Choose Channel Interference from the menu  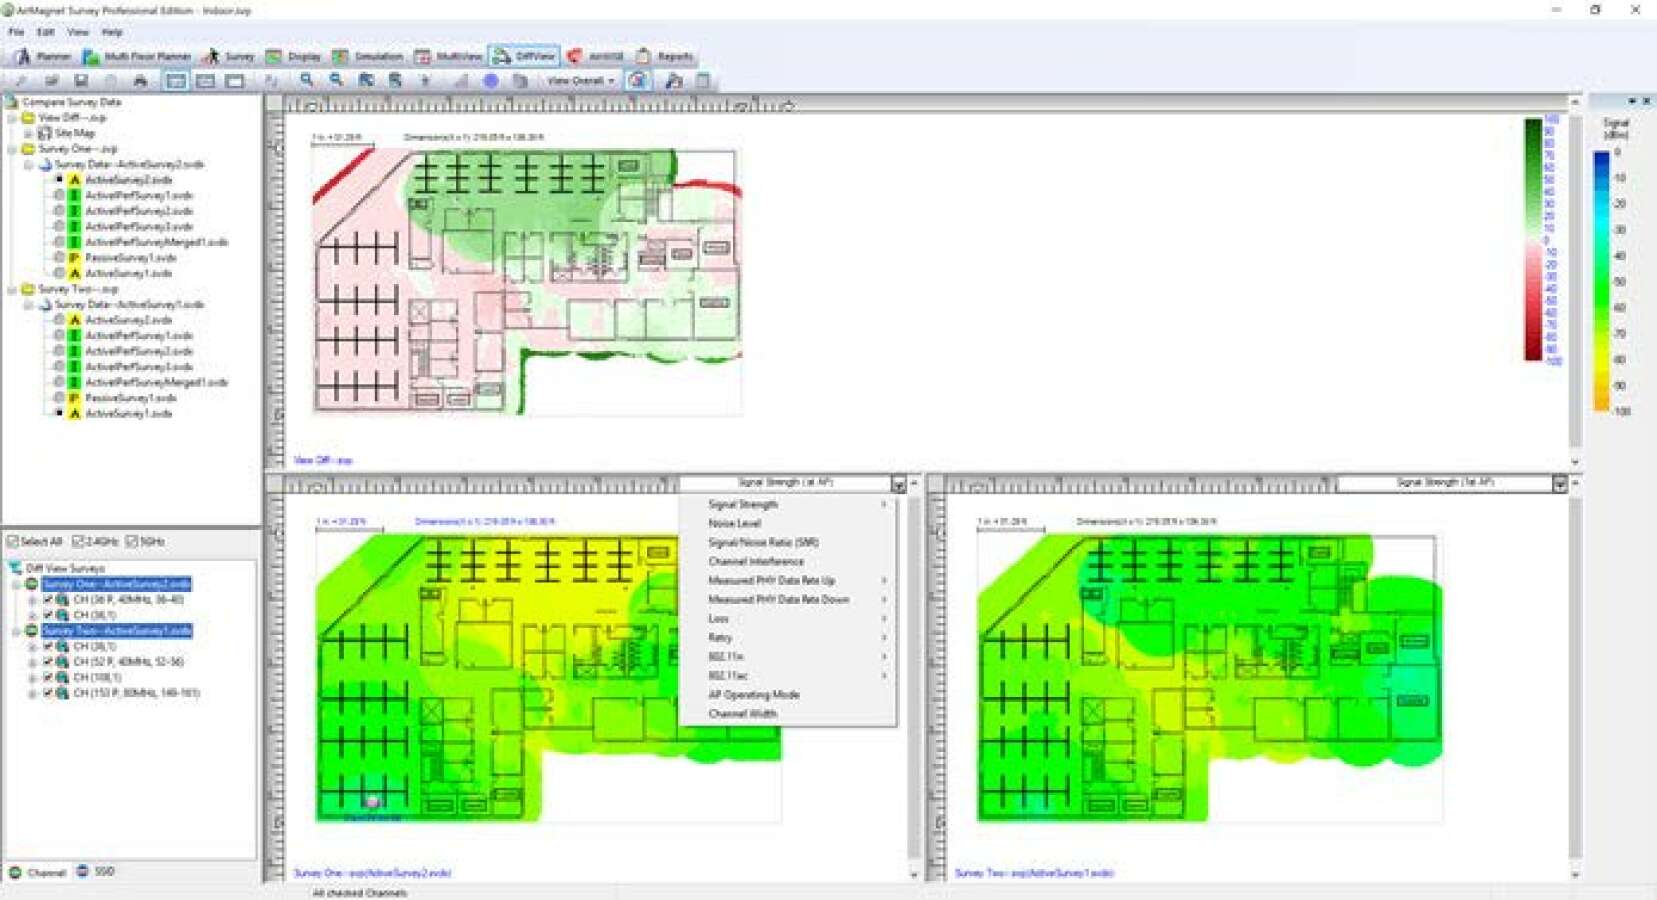point(787,561)
